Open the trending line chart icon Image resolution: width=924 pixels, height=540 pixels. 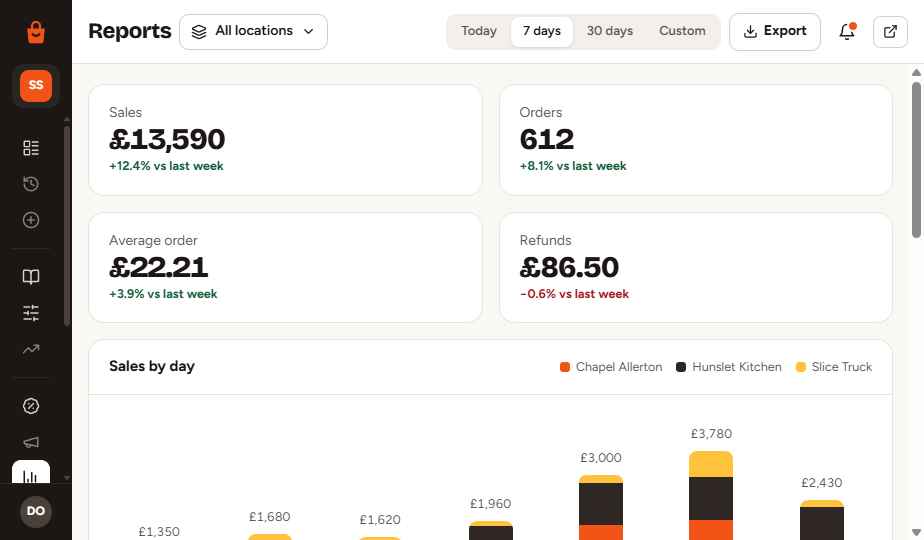(x=31, y=349)
